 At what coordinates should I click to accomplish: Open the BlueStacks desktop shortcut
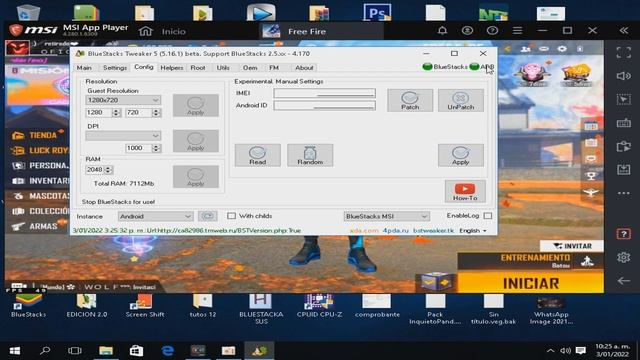pos(29,306)
